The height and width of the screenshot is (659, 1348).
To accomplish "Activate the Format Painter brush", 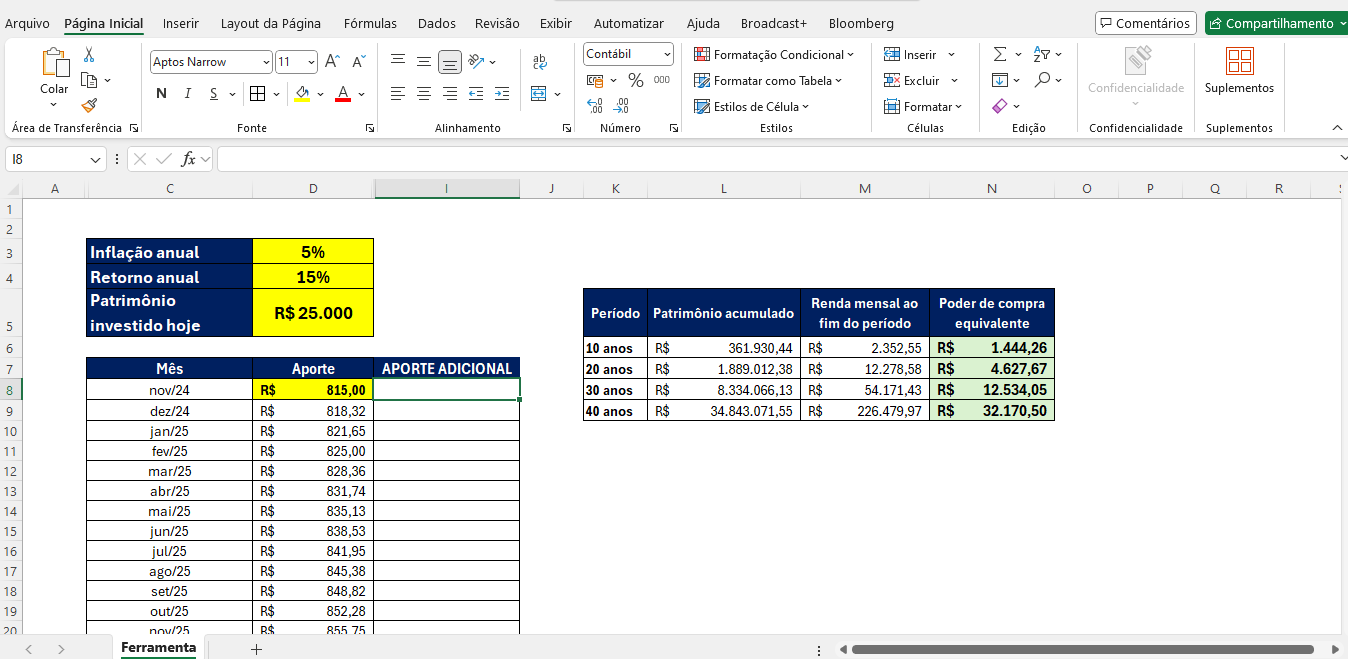I will (89, 105).
